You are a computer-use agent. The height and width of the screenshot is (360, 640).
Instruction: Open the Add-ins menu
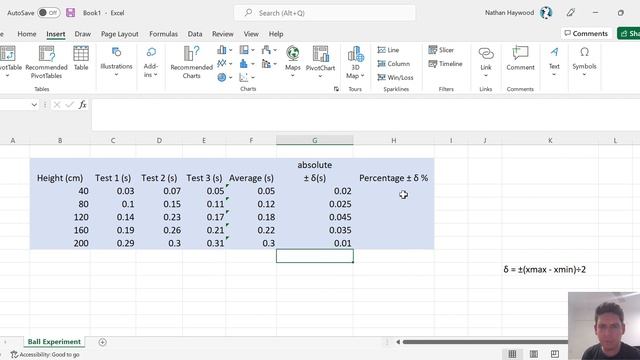click(x=151, y=62)
